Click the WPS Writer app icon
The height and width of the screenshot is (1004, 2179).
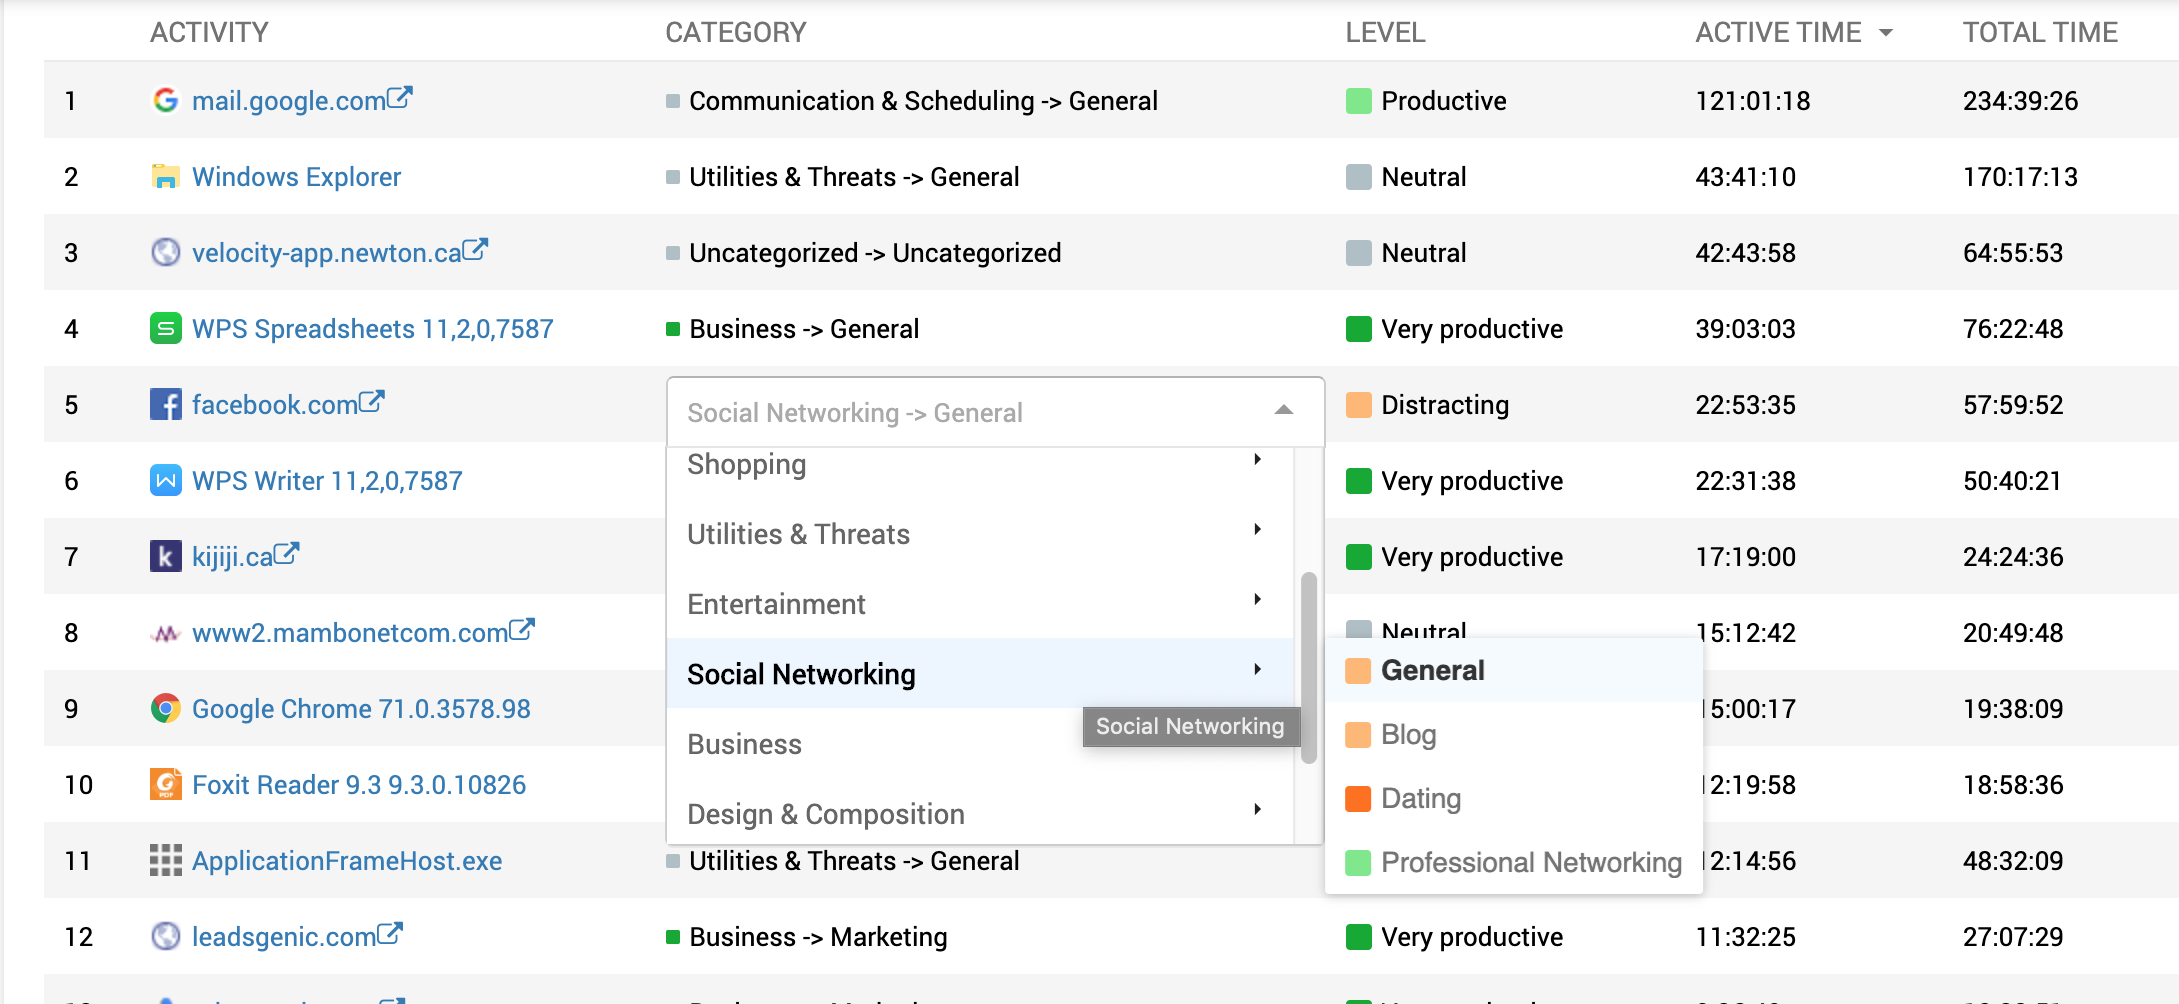pyautogui.click(x=165, y=481)
